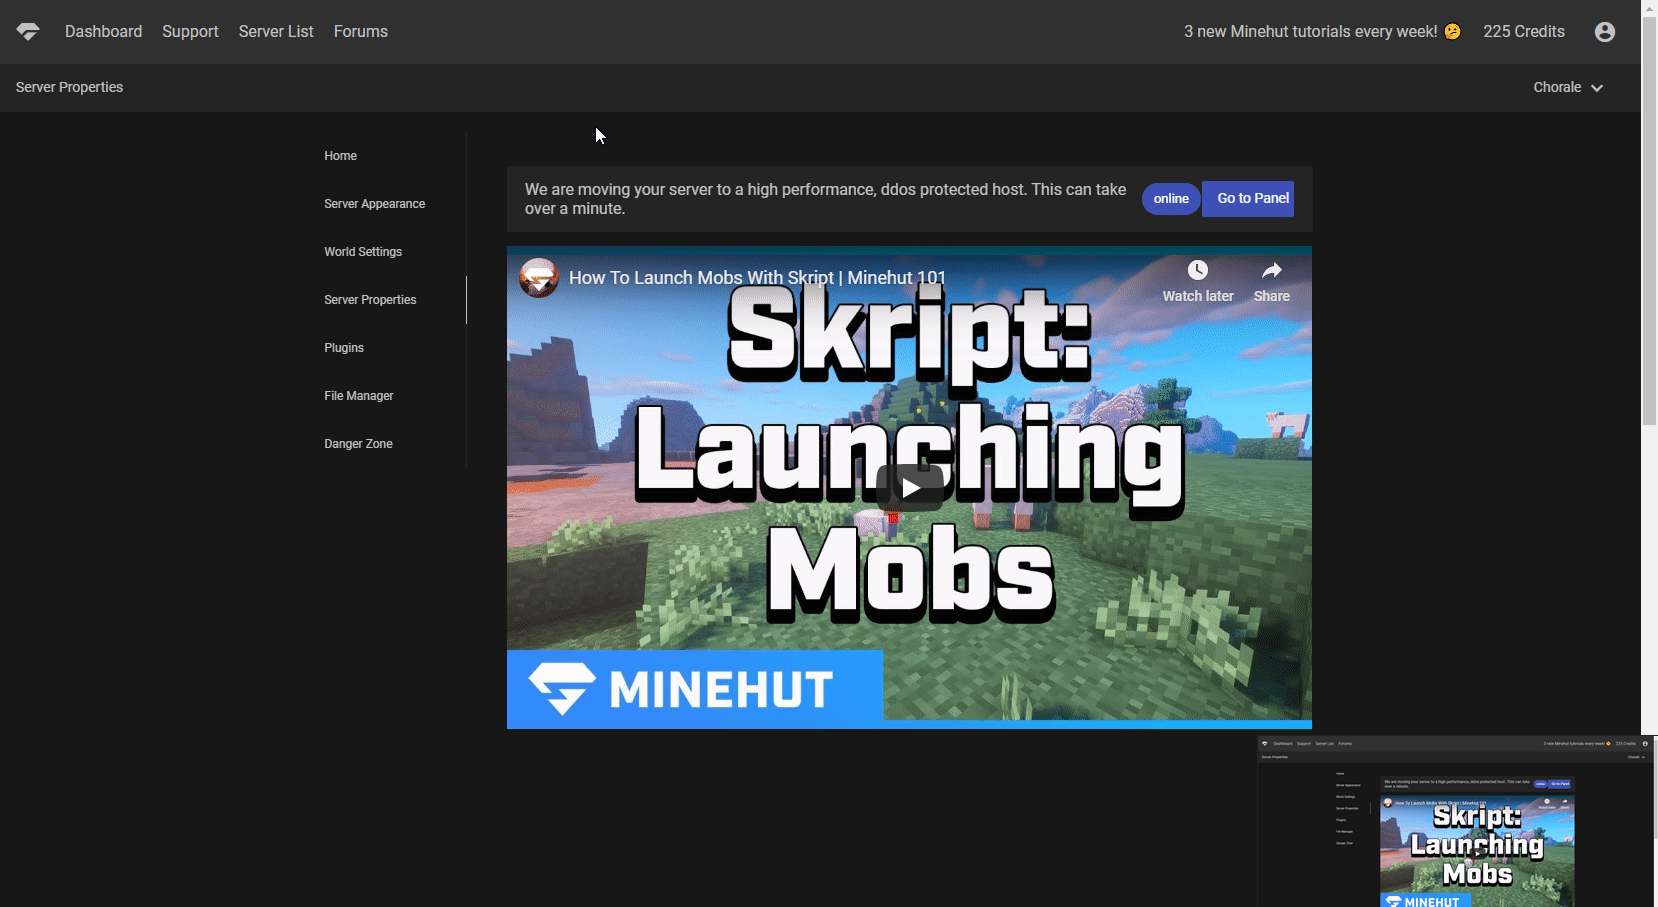1658x907 pixels.
Task: Open the Server List nav item
Action: [x=276, y=32]
